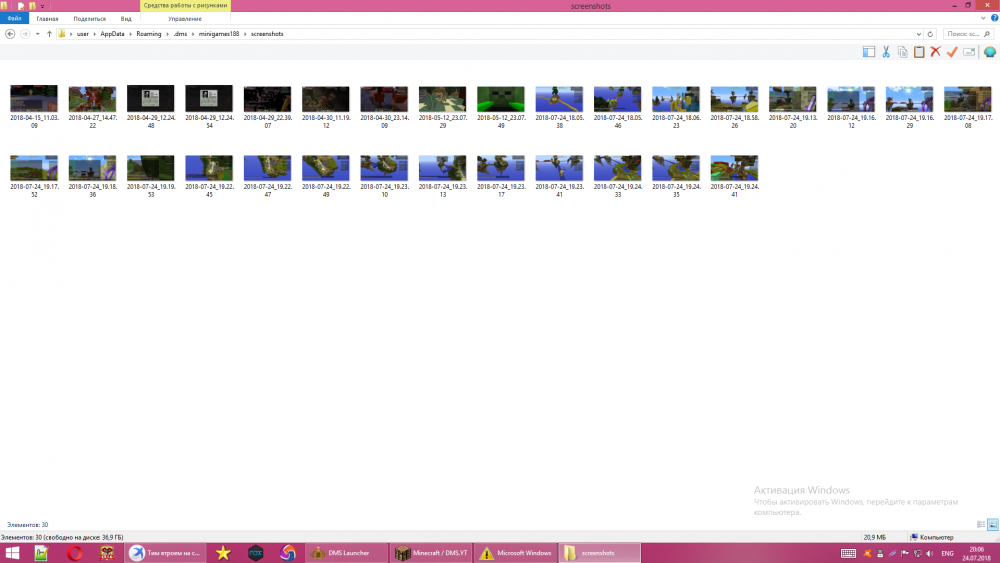The image size is (1000, 563).
Task: Go to user in the breadcrumb
Action: pos(83,34)
